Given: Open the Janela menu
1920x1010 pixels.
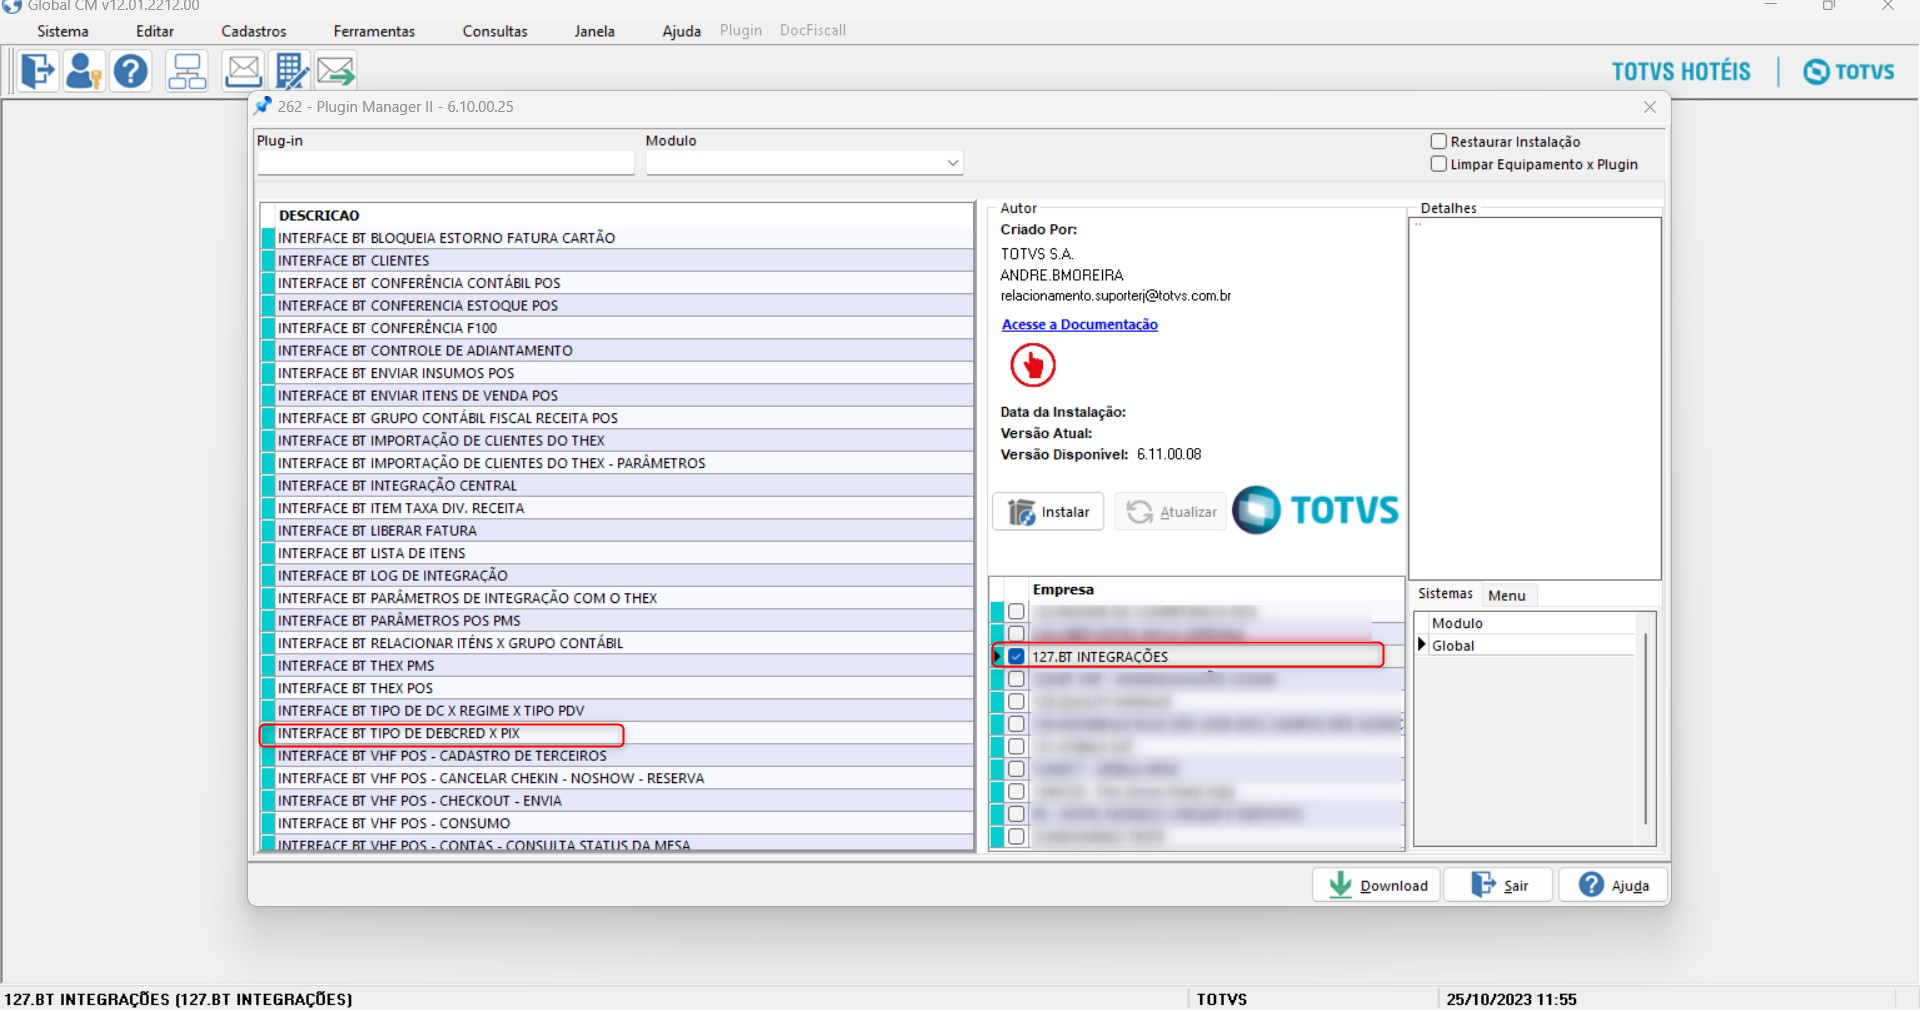Looking at the screenshot, I should point(595,31).
